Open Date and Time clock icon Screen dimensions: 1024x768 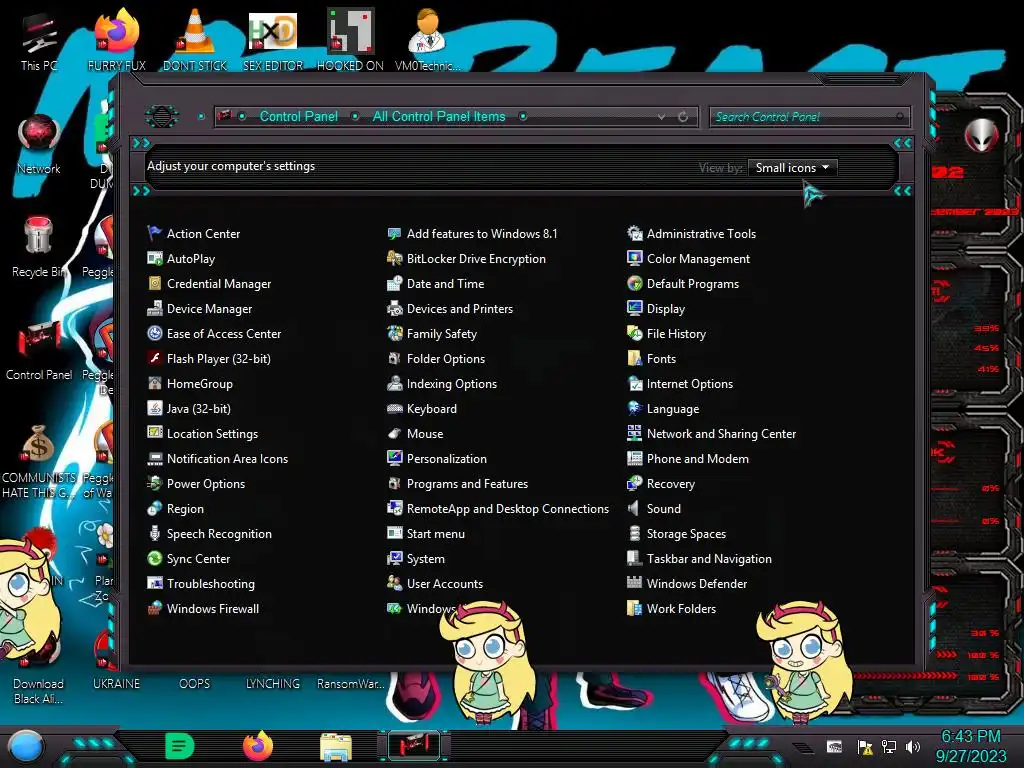tap(394, 283)
